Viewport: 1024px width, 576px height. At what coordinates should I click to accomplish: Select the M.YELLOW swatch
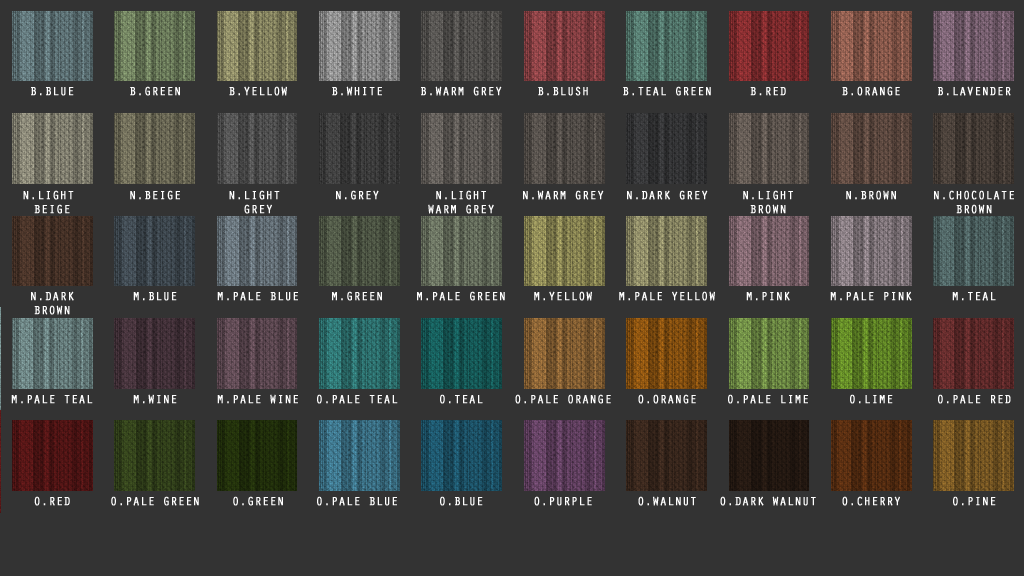point(564,251)
